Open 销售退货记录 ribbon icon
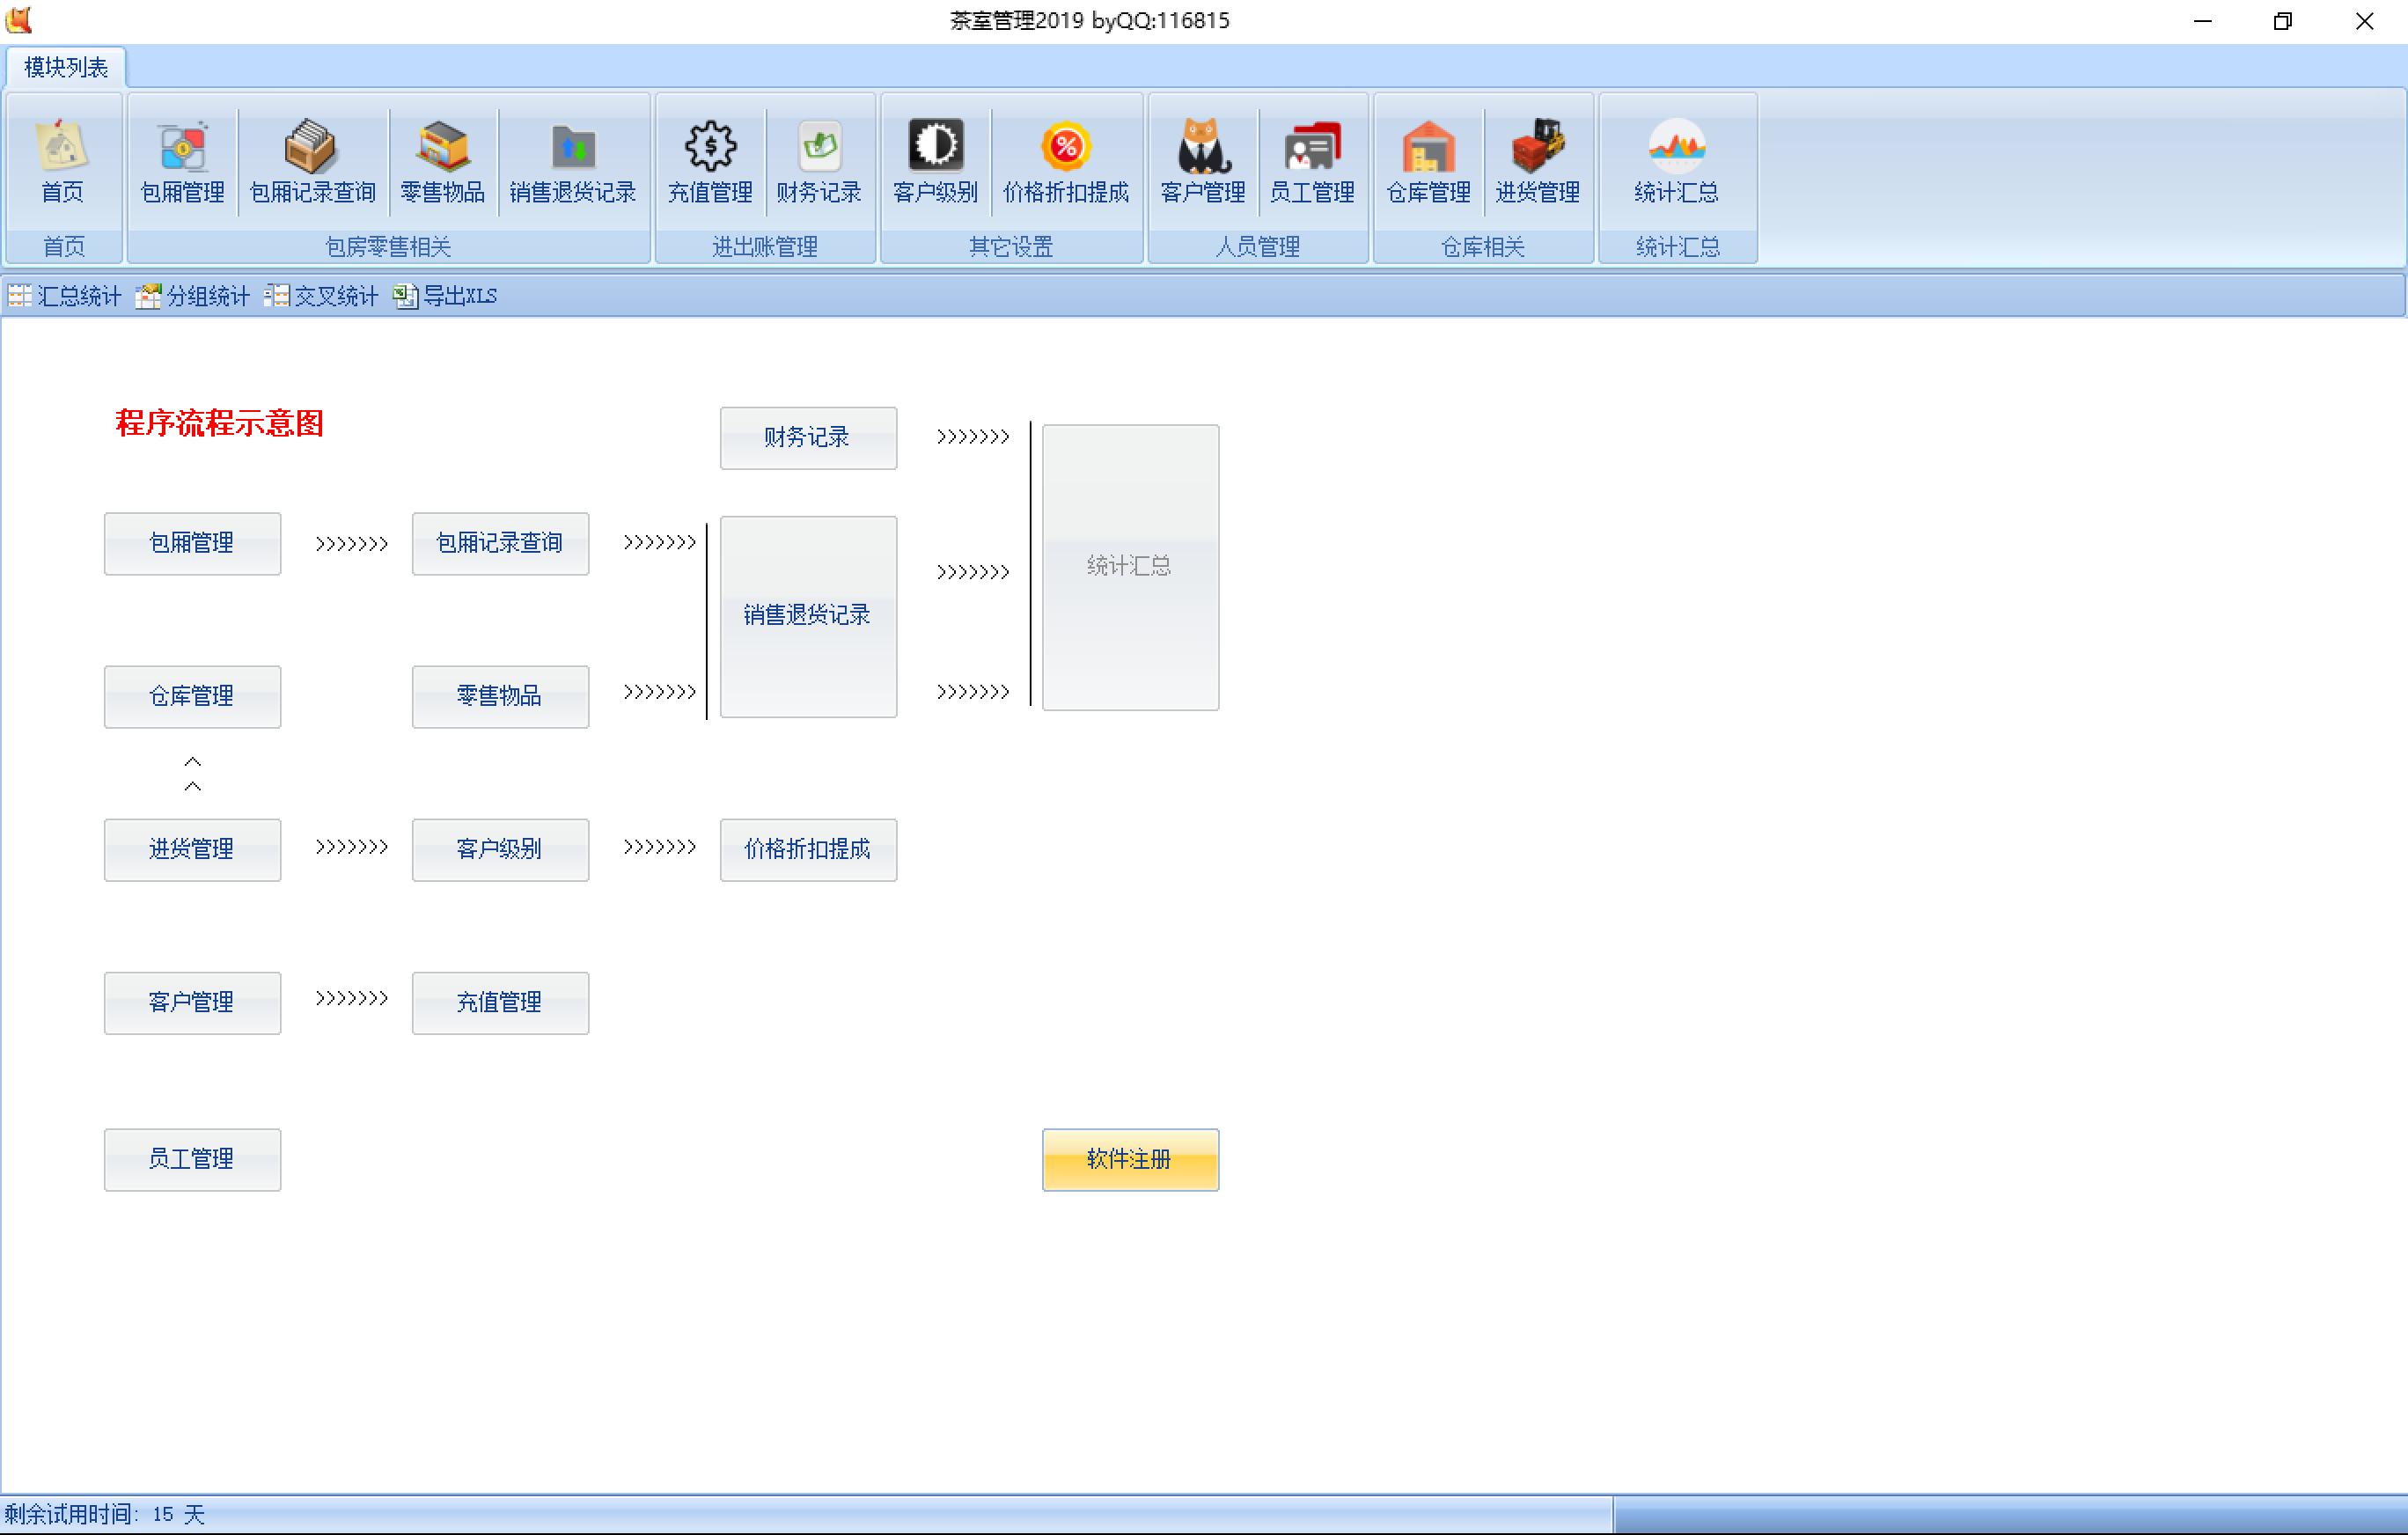 (x=573, y=161)
